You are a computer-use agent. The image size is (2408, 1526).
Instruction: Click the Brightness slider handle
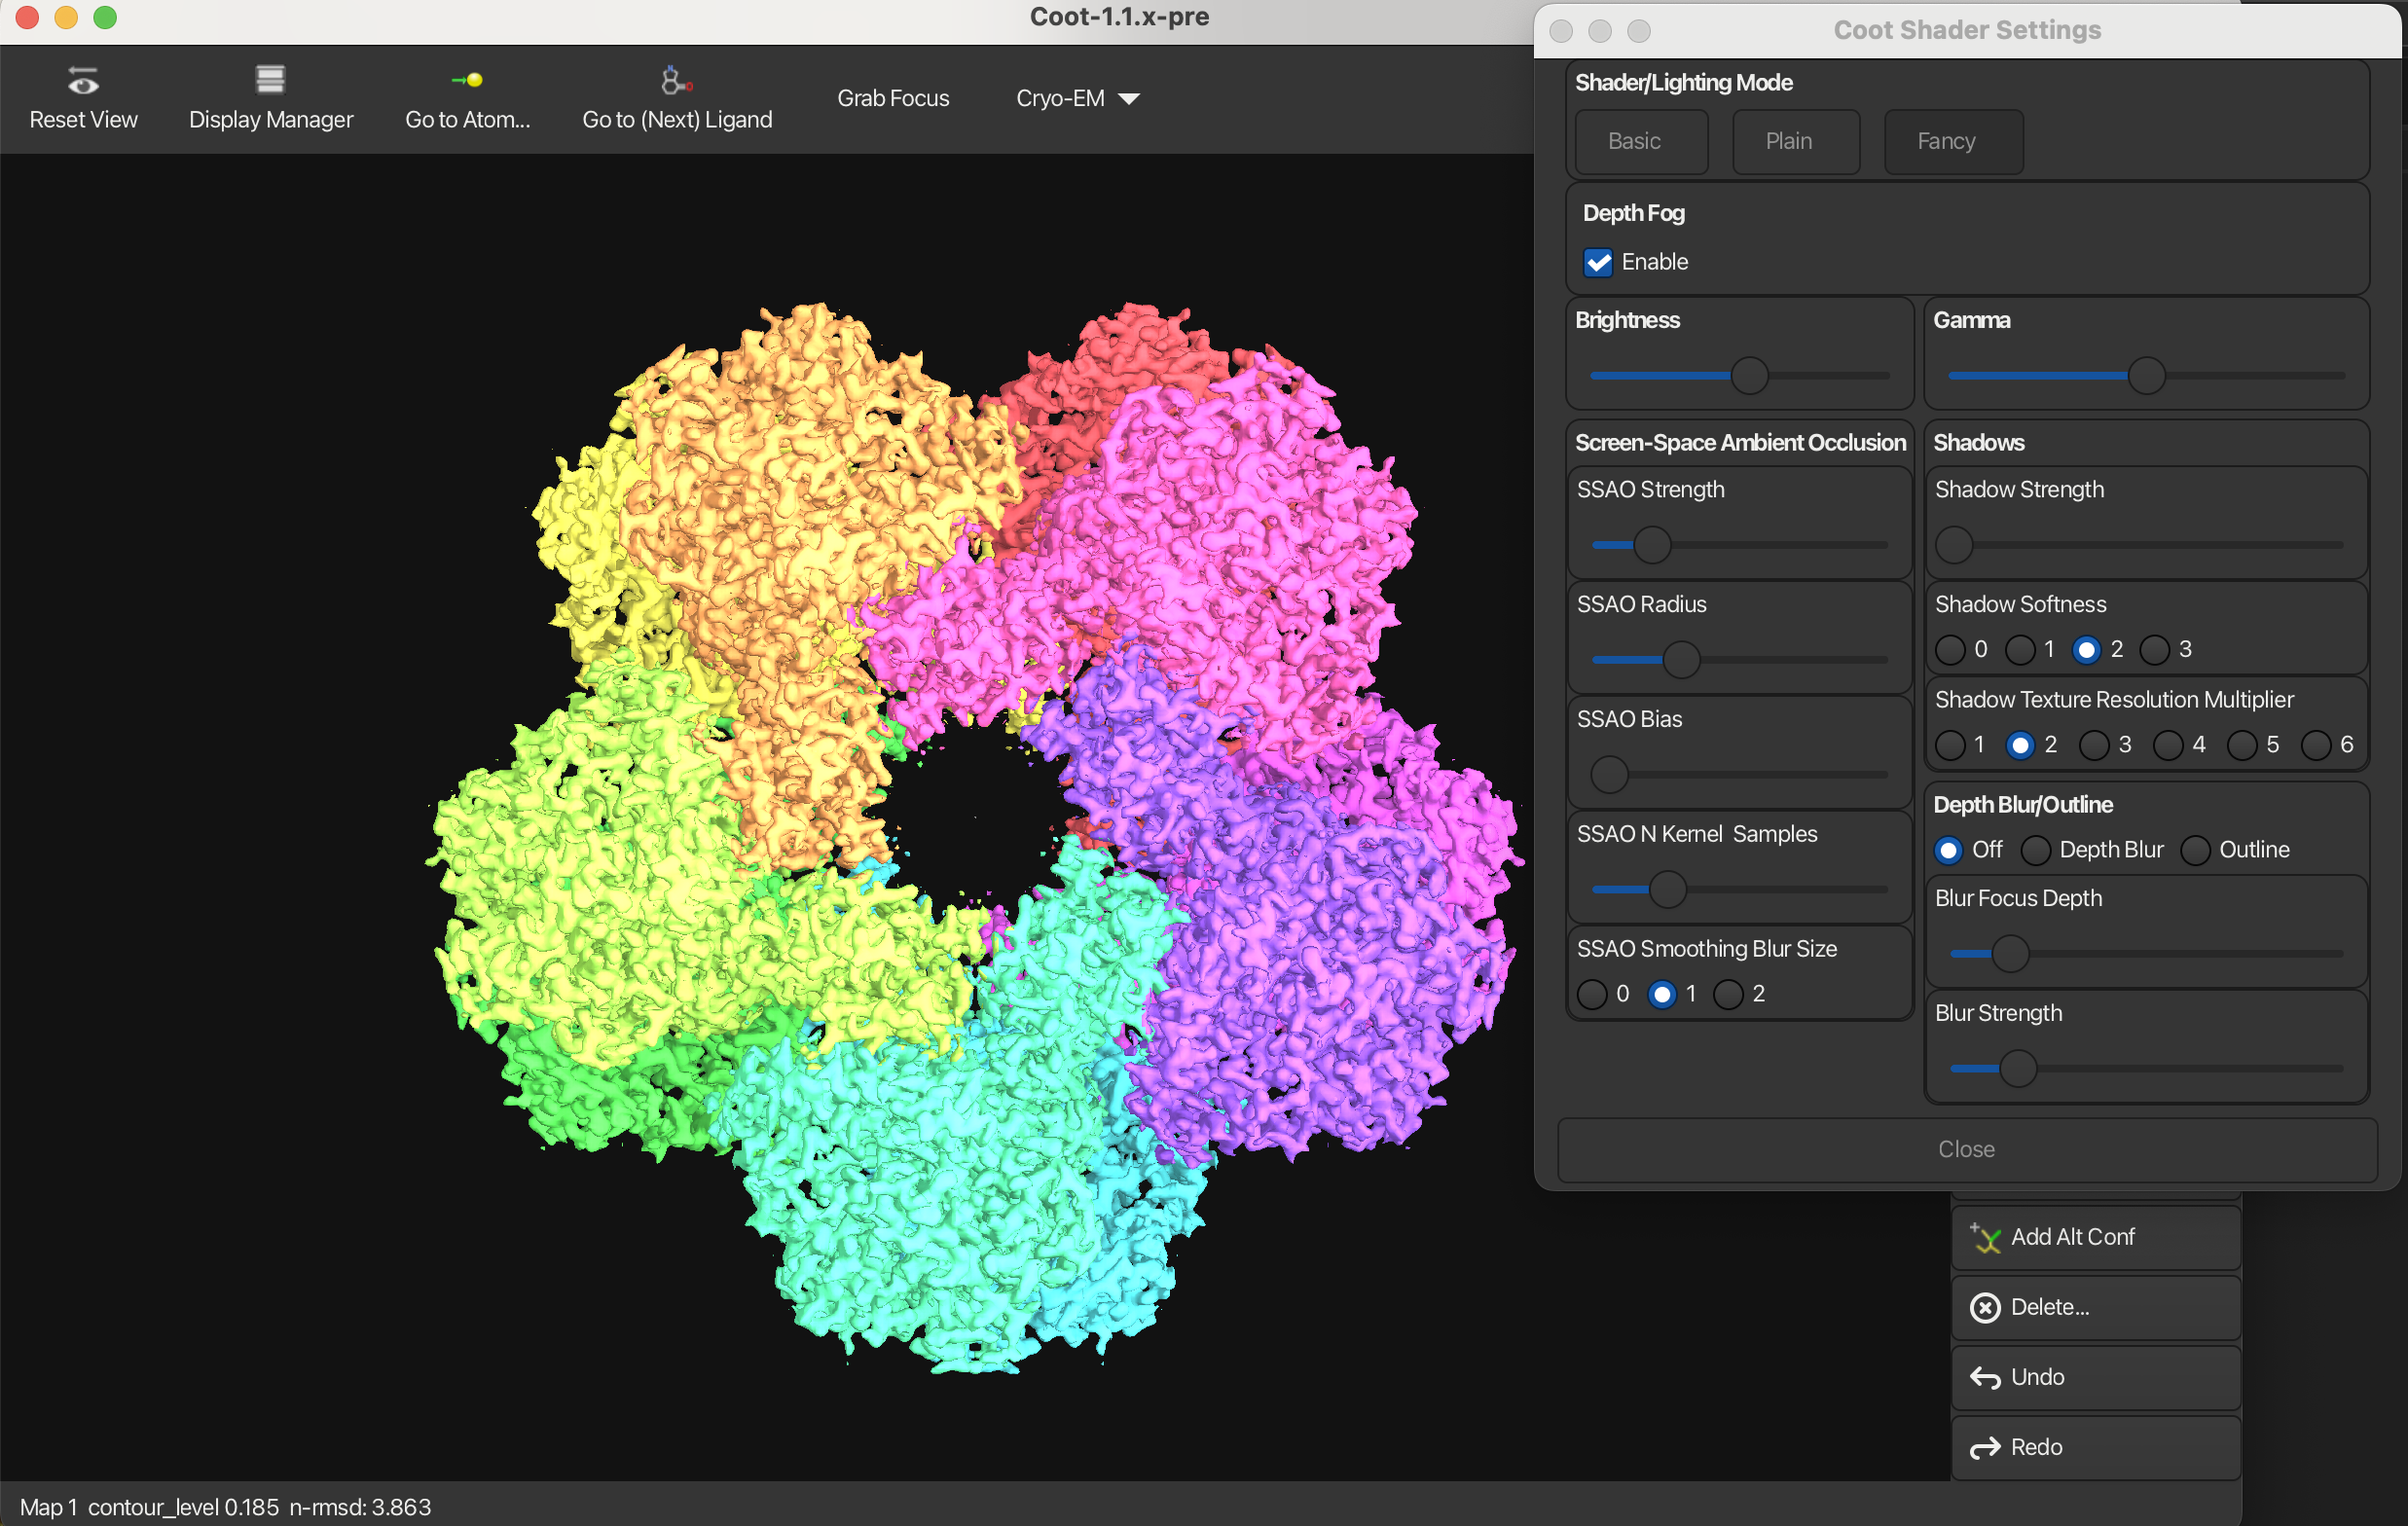(x=1749, y=376)
